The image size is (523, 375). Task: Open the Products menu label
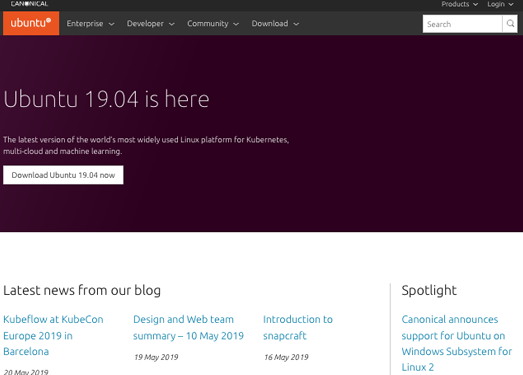pyautogui.click(x=455, y=4)
